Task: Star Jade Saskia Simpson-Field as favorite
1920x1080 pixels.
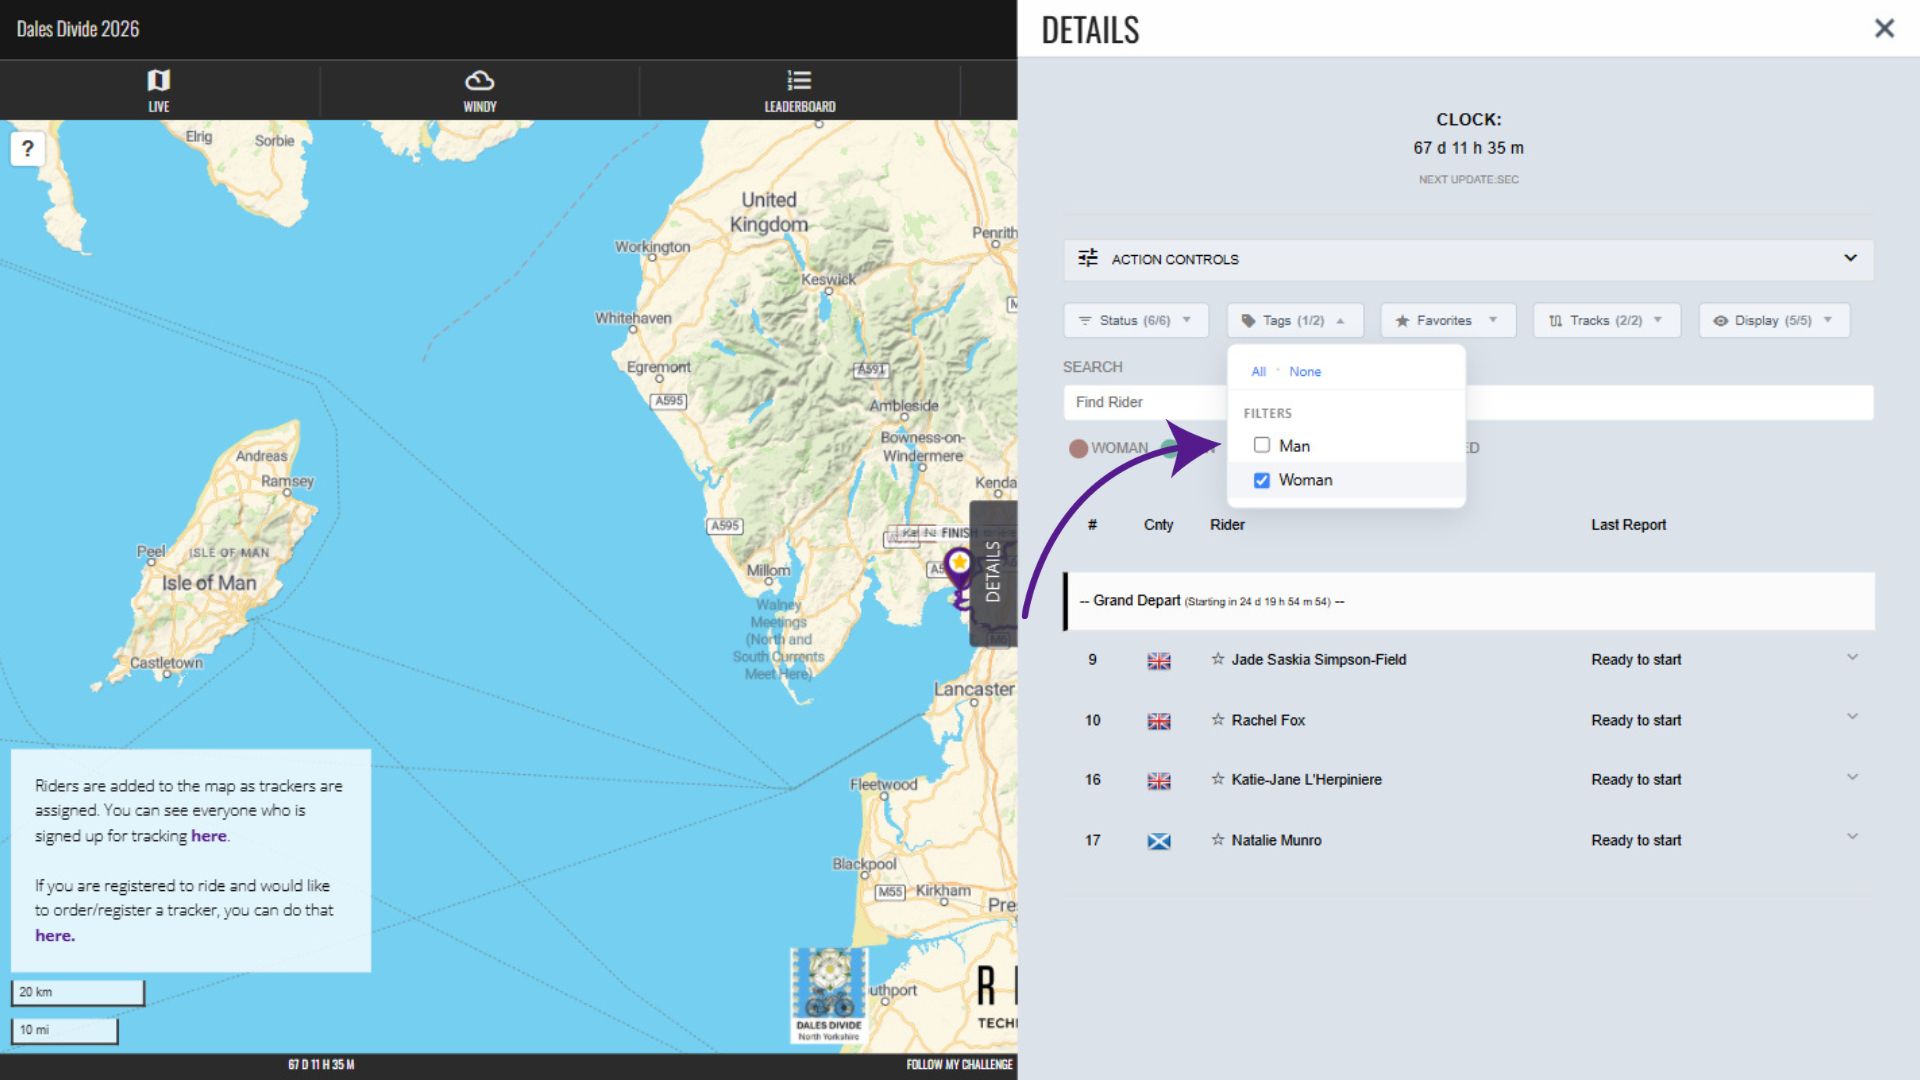Action: click(x=1218, y=659)
